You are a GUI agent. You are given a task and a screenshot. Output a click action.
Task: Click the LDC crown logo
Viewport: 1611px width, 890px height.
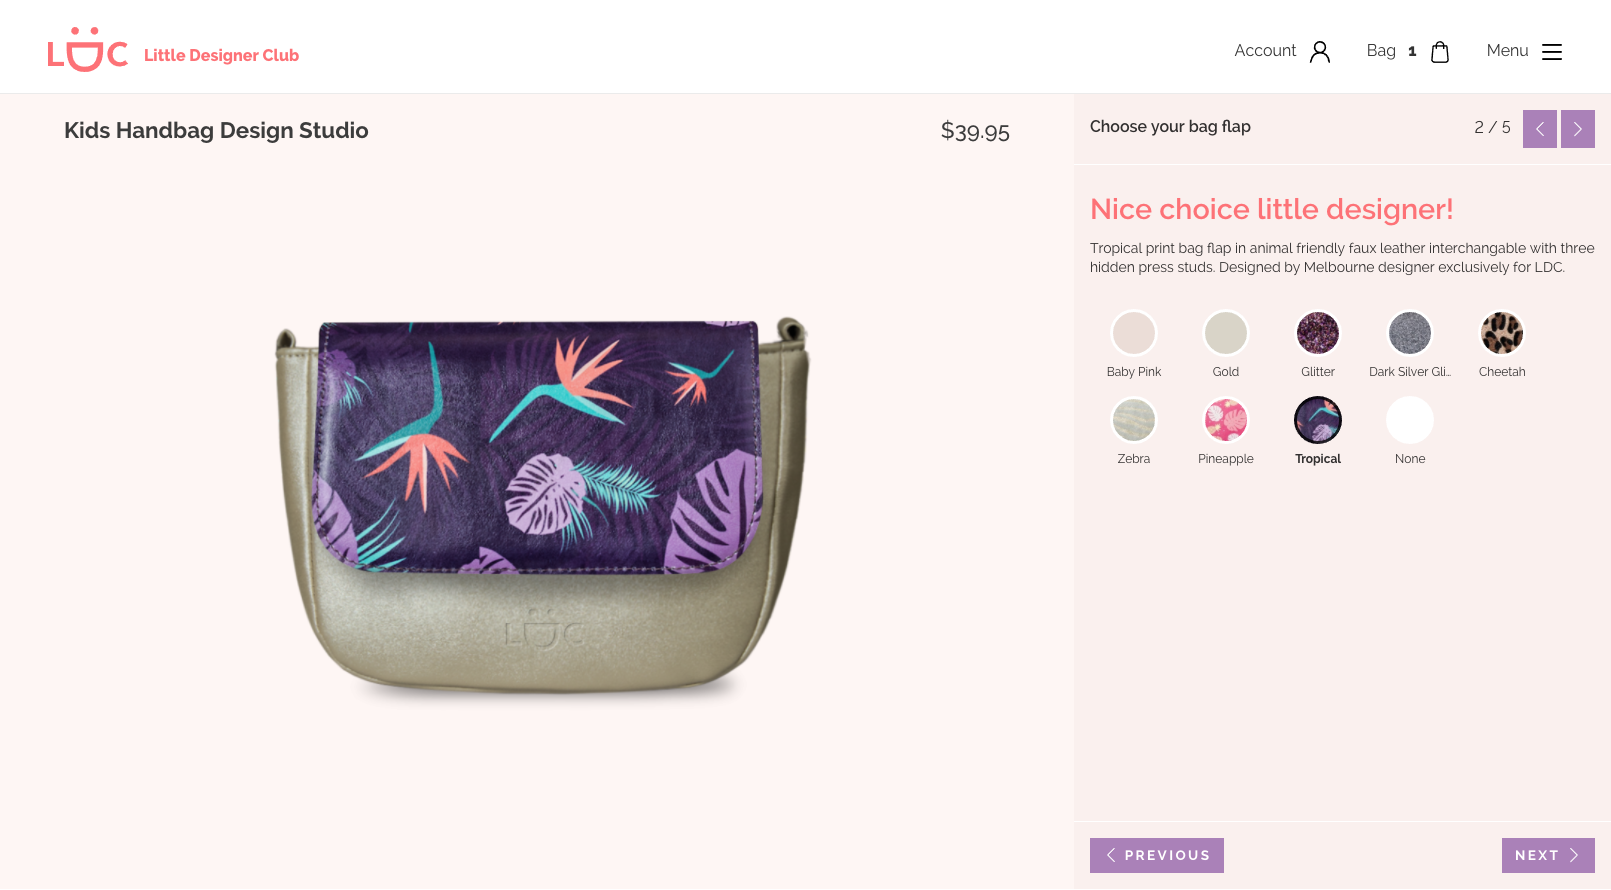[x=88, y=45]
